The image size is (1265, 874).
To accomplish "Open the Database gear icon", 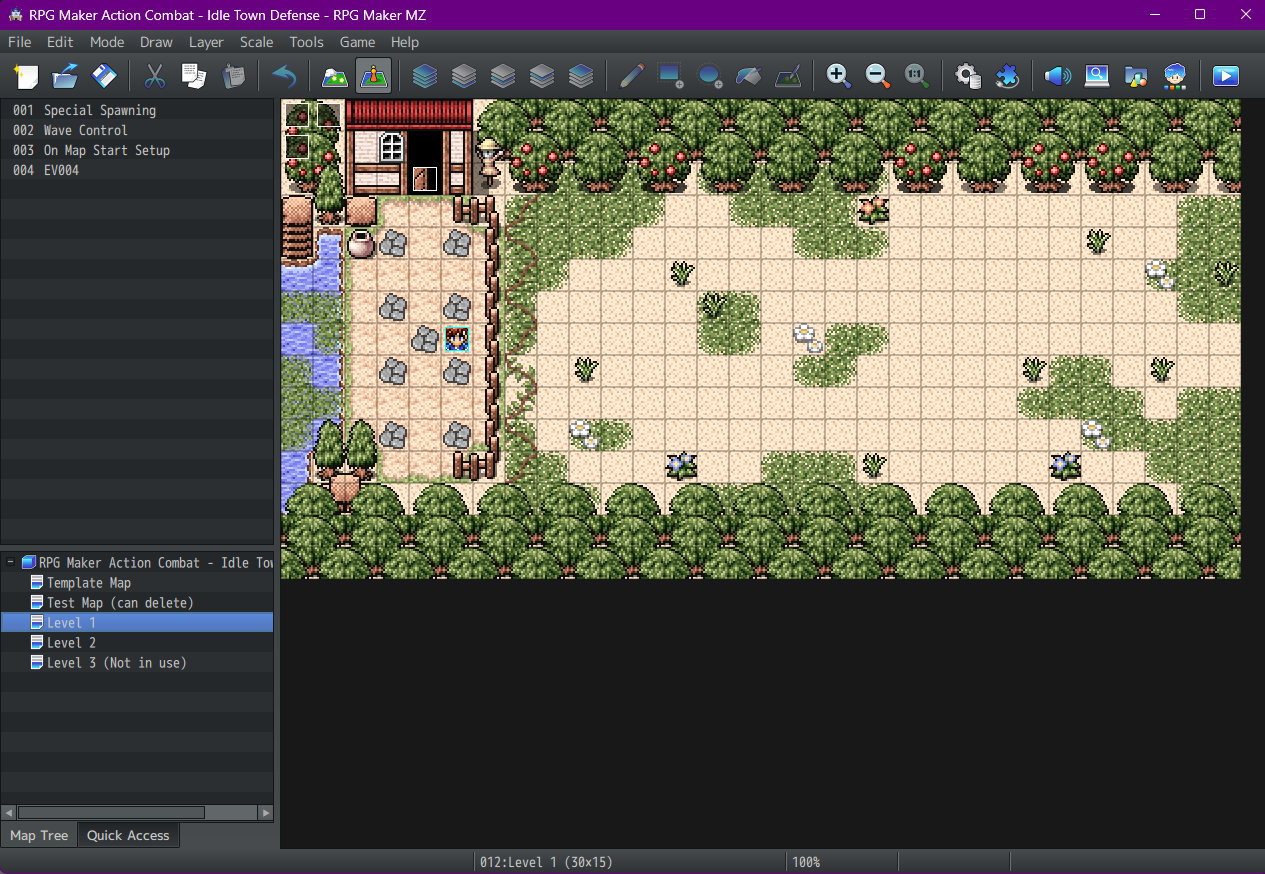I will click(x=968, y=76).
